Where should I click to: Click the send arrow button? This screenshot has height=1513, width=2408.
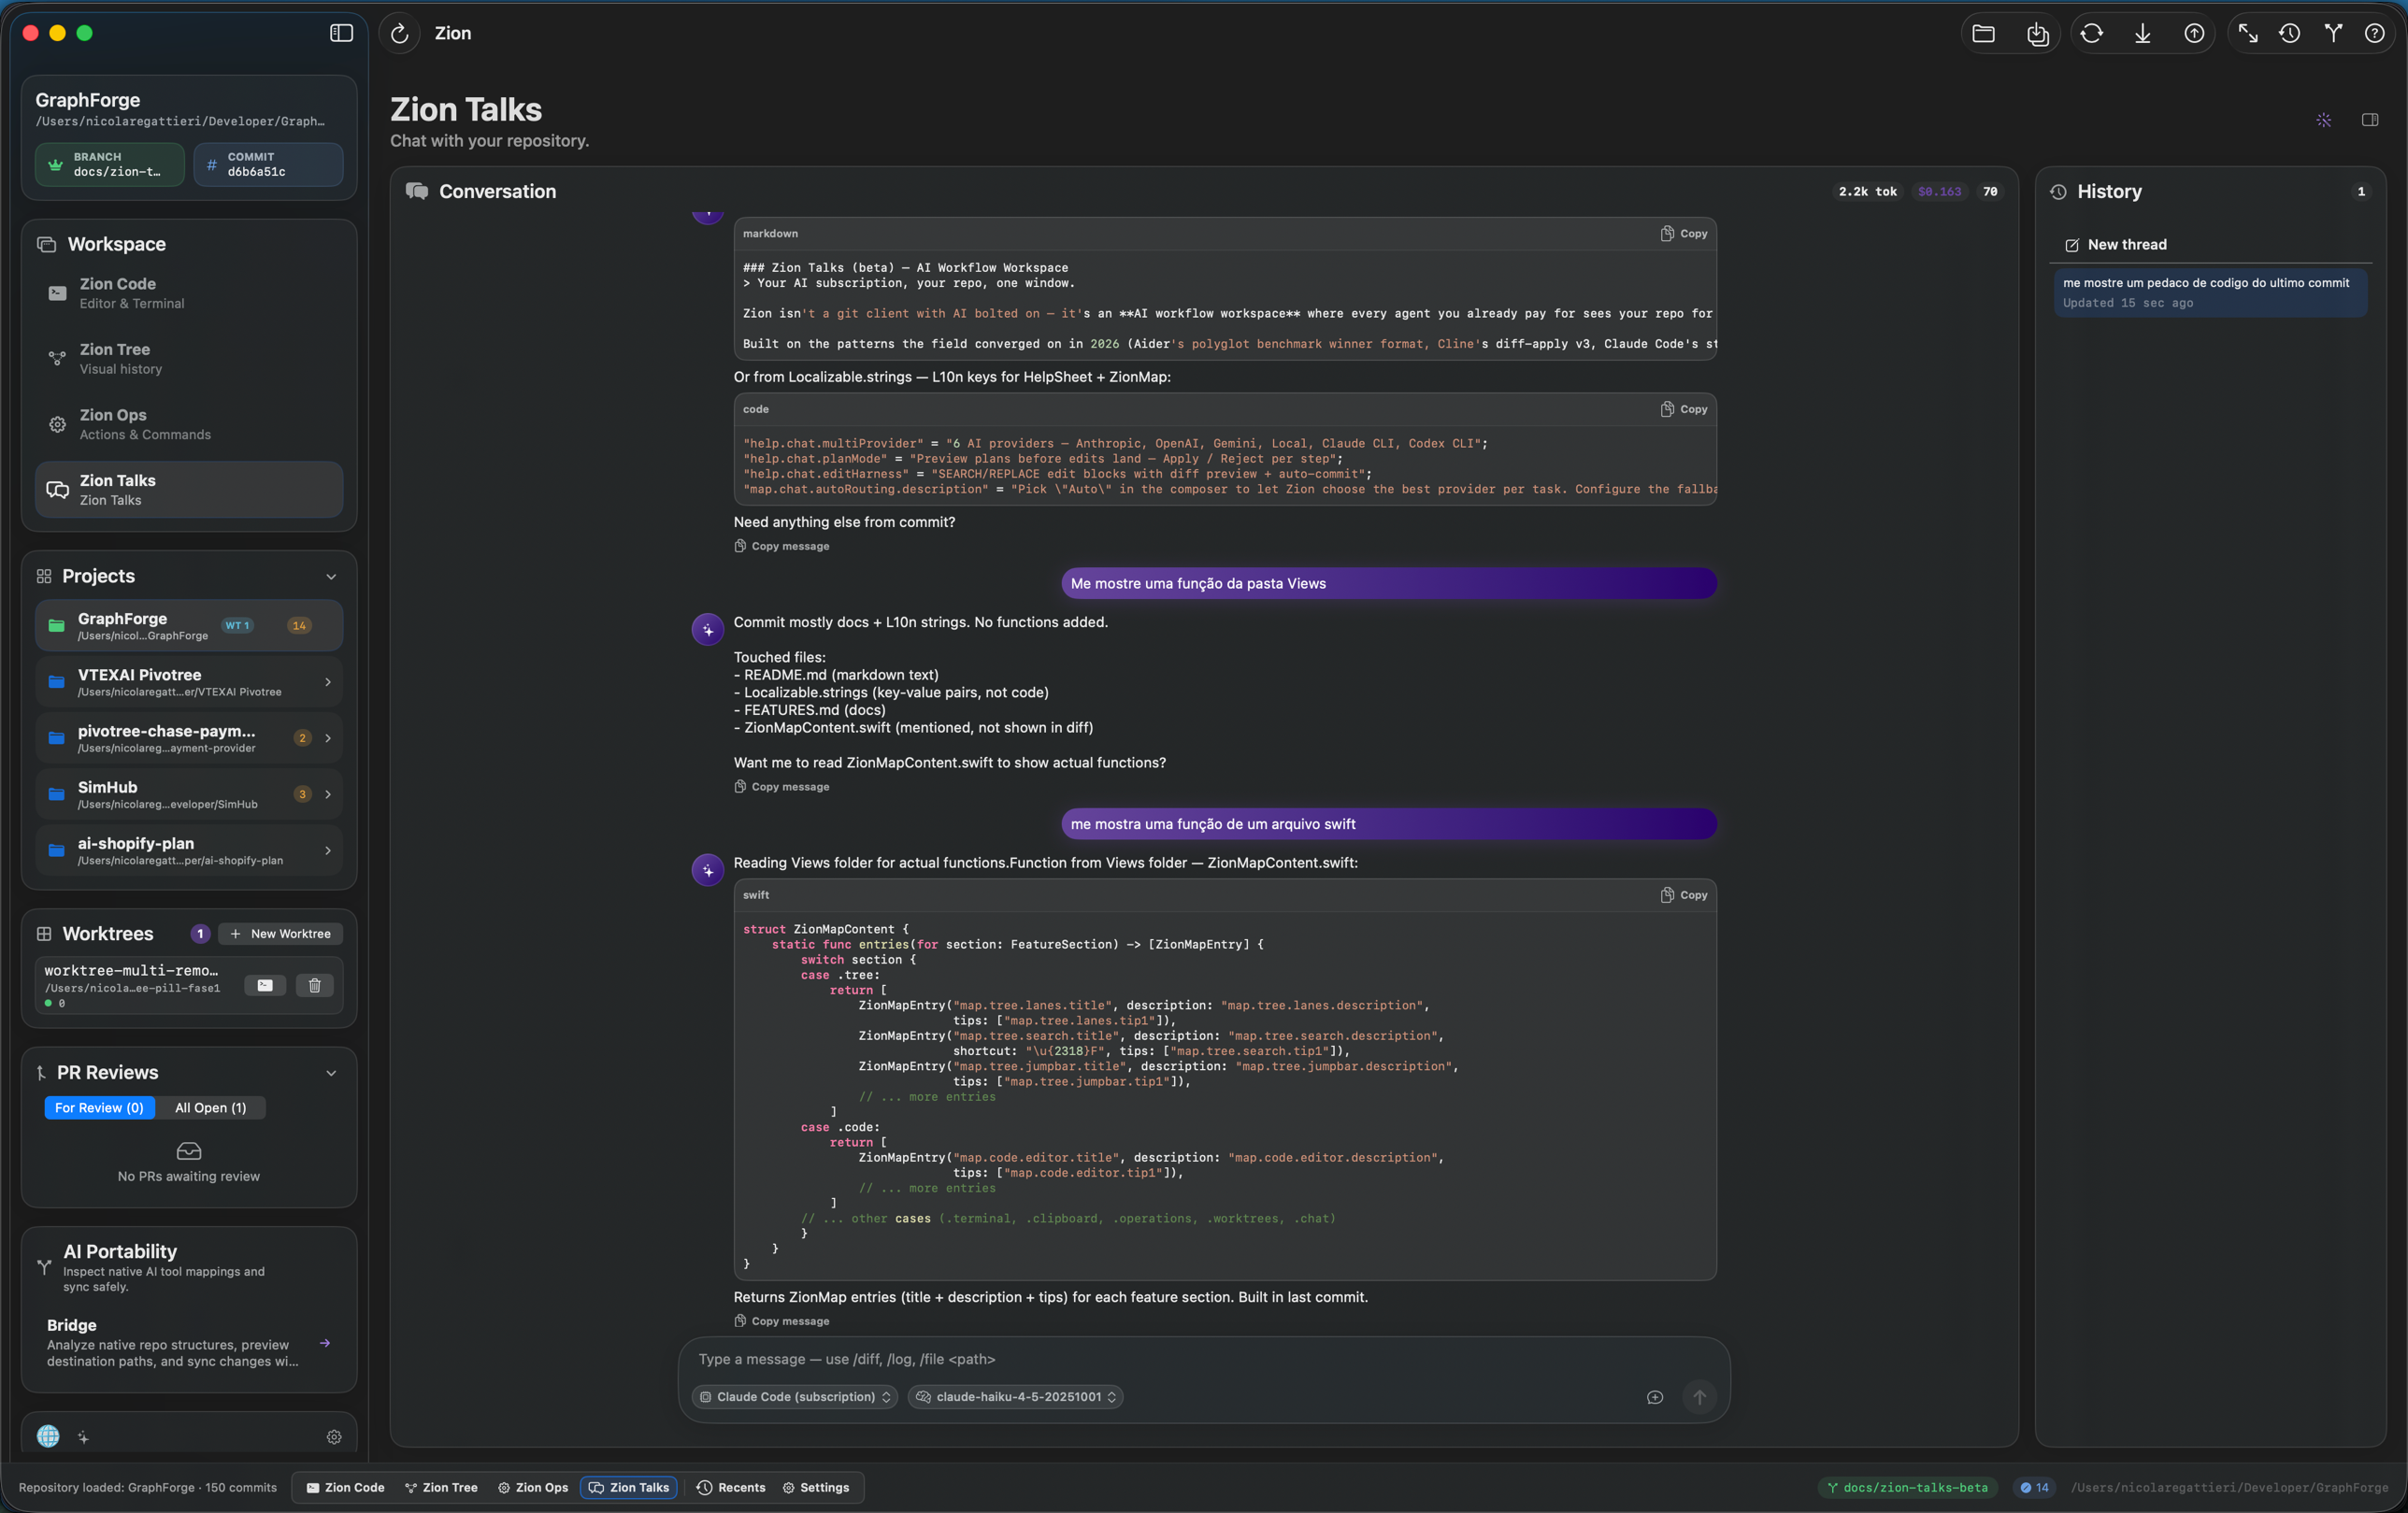point(1699,1397)
